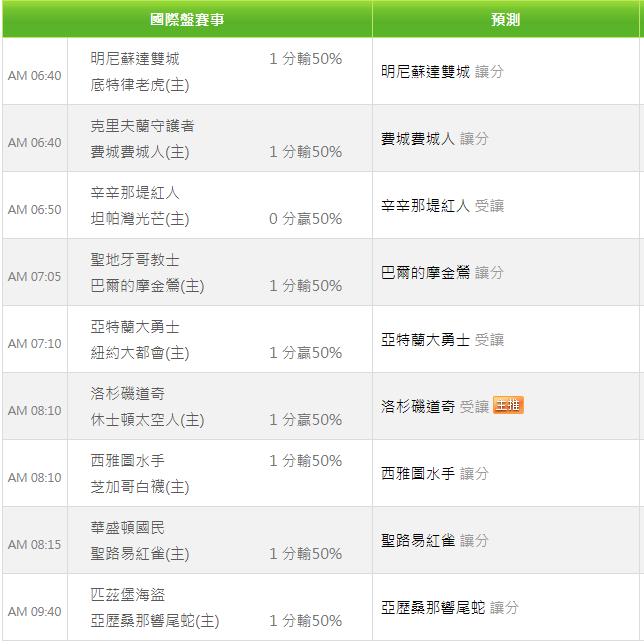
Task: Click prediction 辛辛那堤紅人 受讓
Action: pos(442,206)
